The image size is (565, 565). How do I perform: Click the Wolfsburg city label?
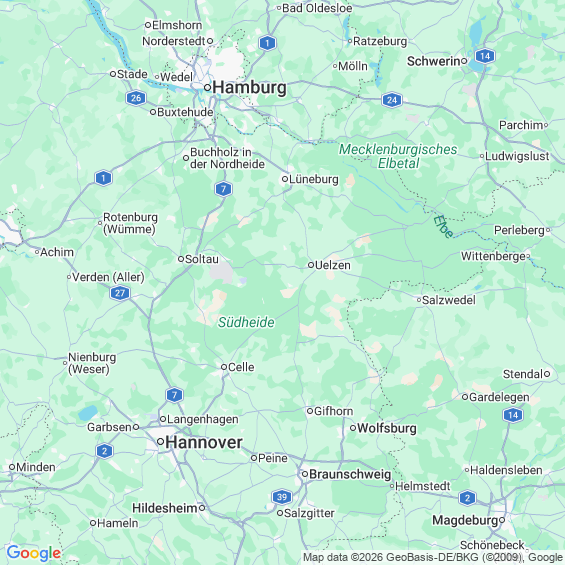[x=387, y=428]
